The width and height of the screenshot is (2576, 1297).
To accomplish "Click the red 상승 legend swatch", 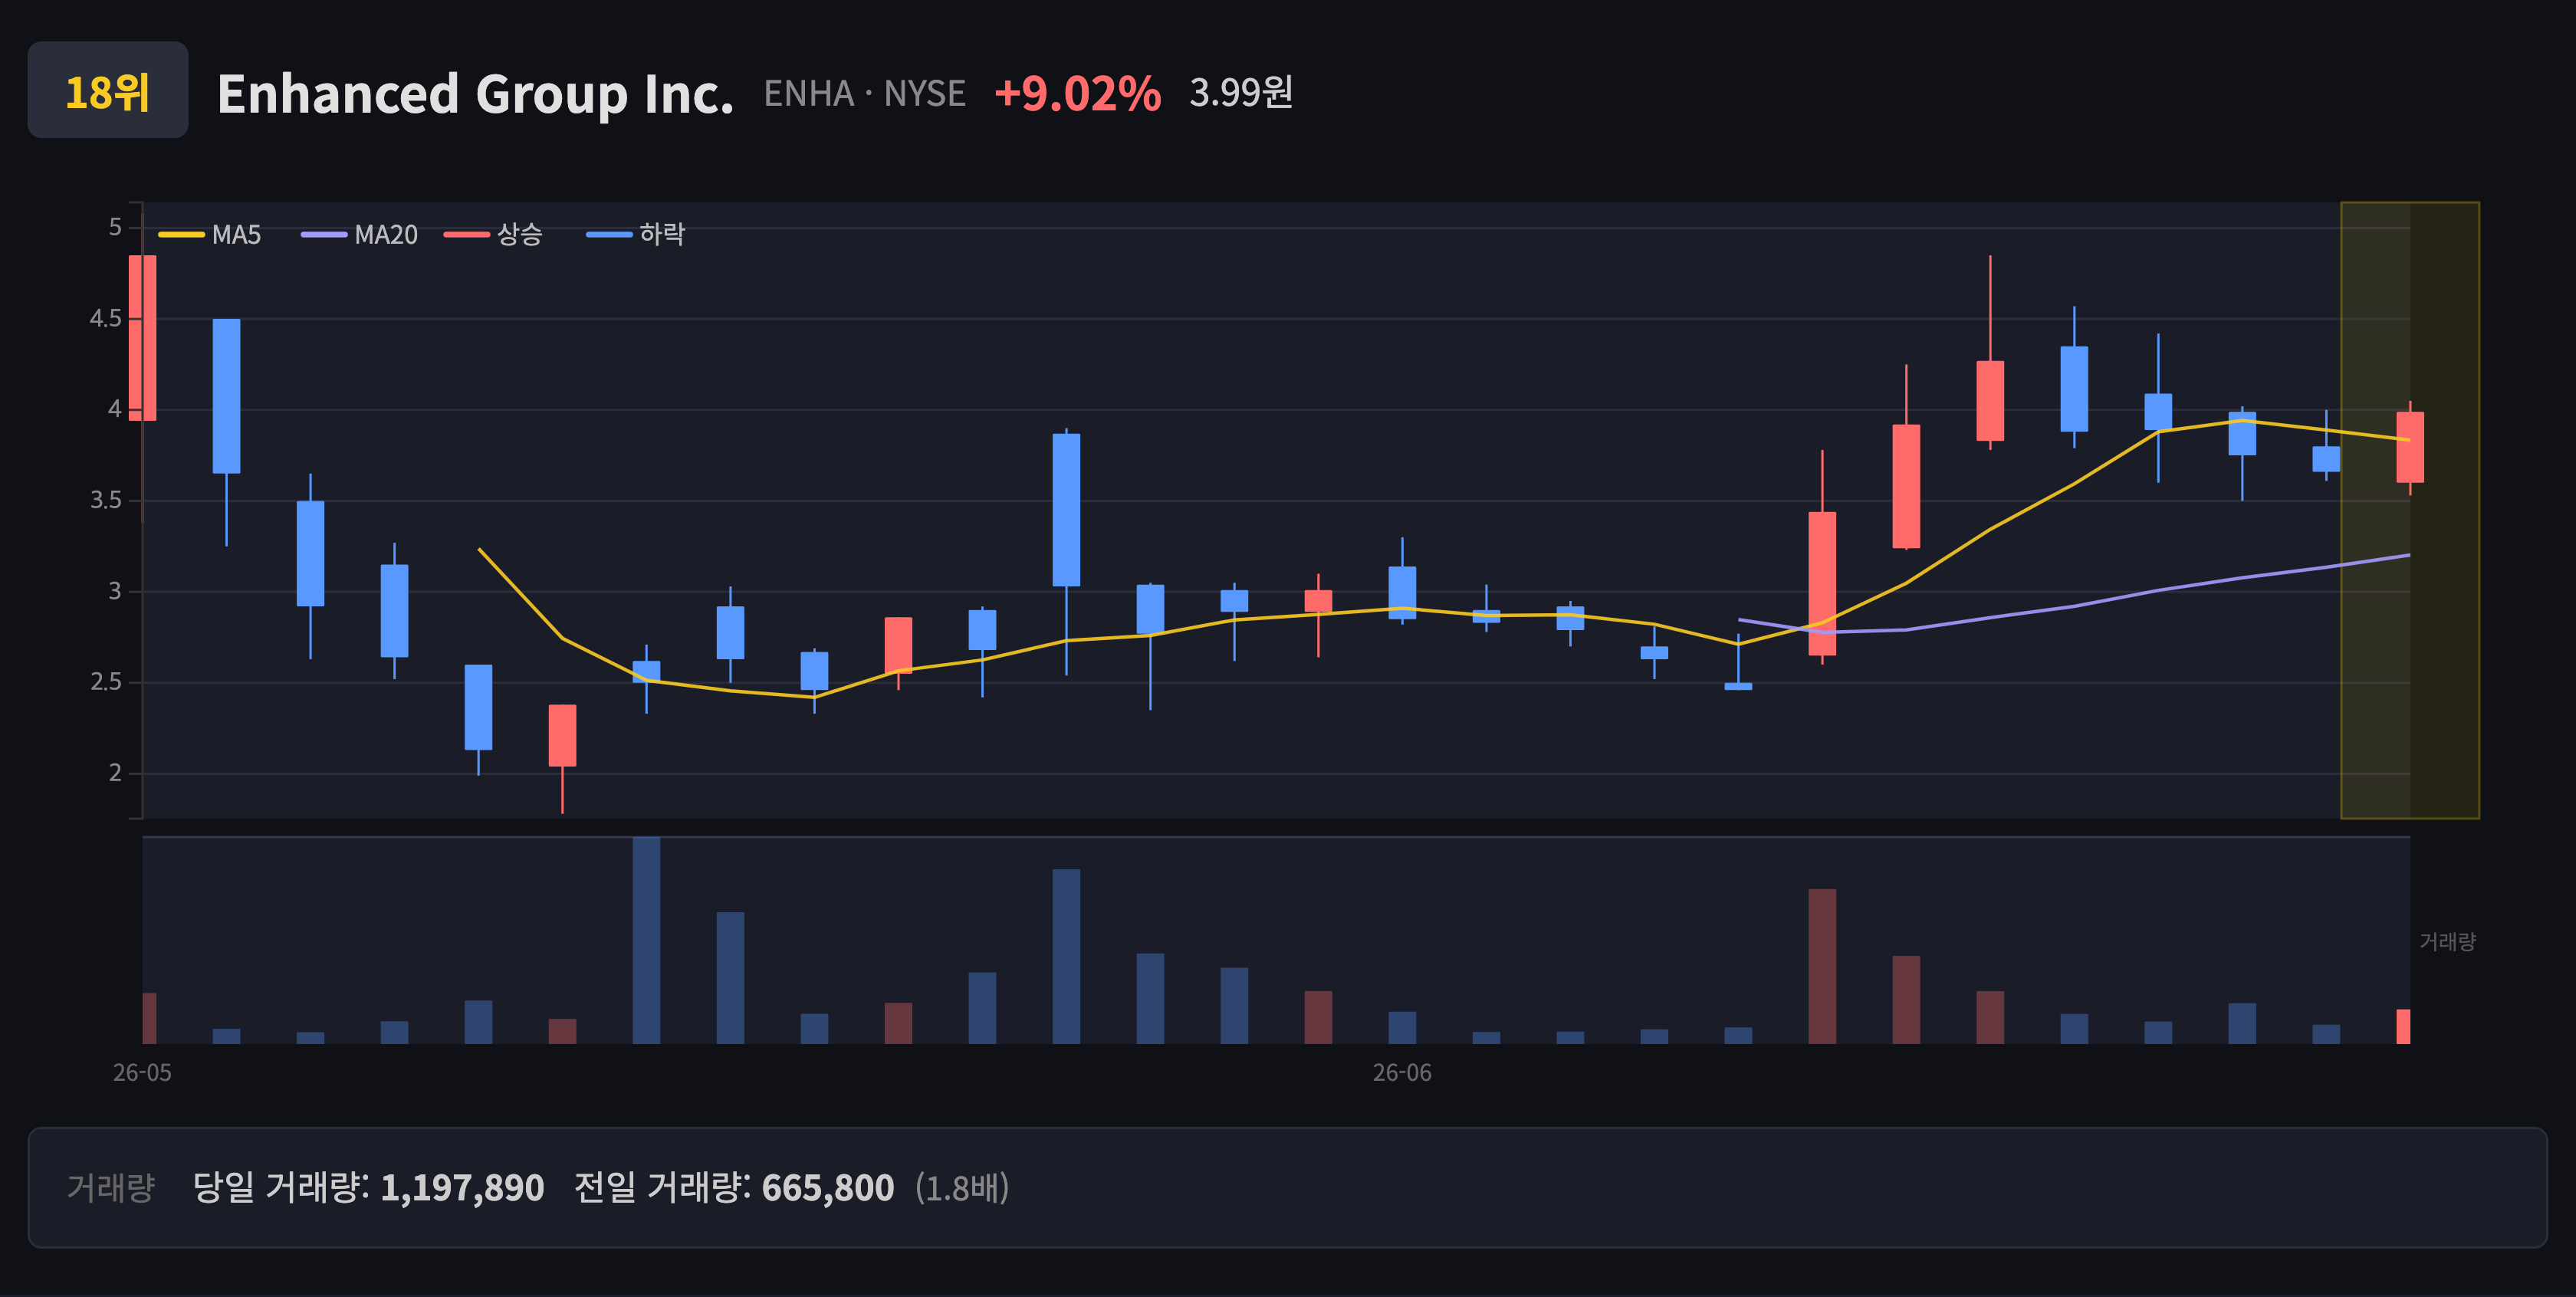I will (x=467, y=234).
